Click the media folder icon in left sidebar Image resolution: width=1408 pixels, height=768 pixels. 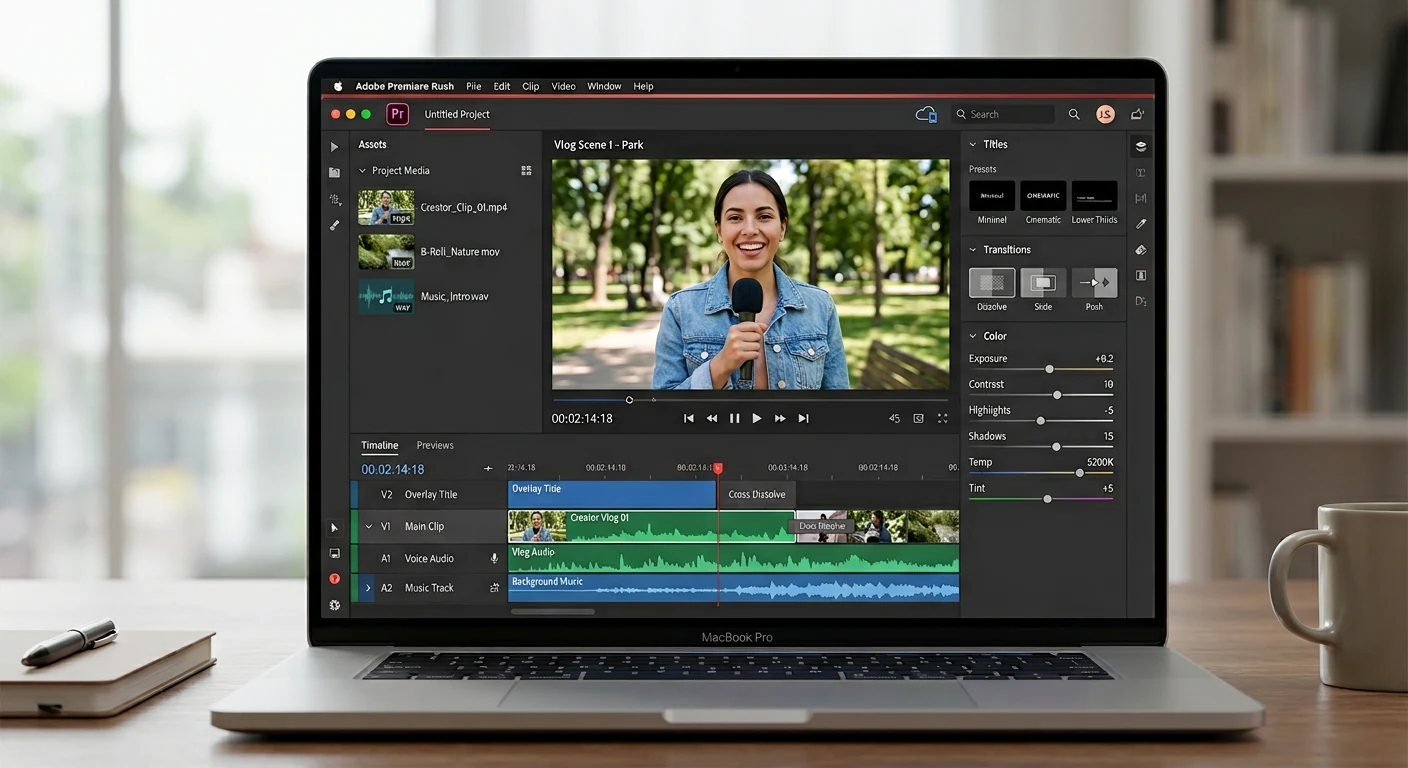pyautogui.click(x=335, y=173)
